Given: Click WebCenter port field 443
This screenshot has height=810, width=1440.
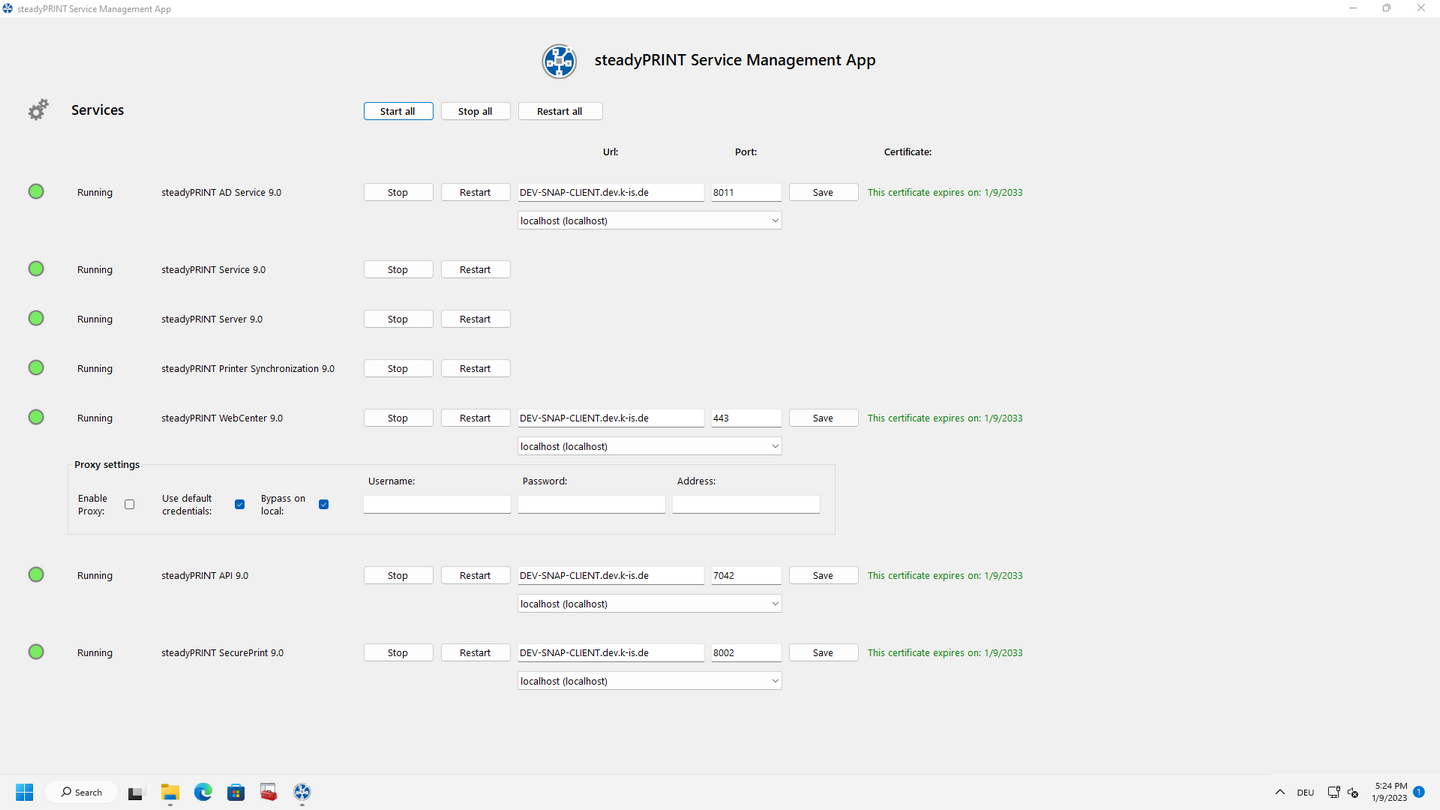Looking at the screenshot, I should pyautogui.click(x=746, y=418).
